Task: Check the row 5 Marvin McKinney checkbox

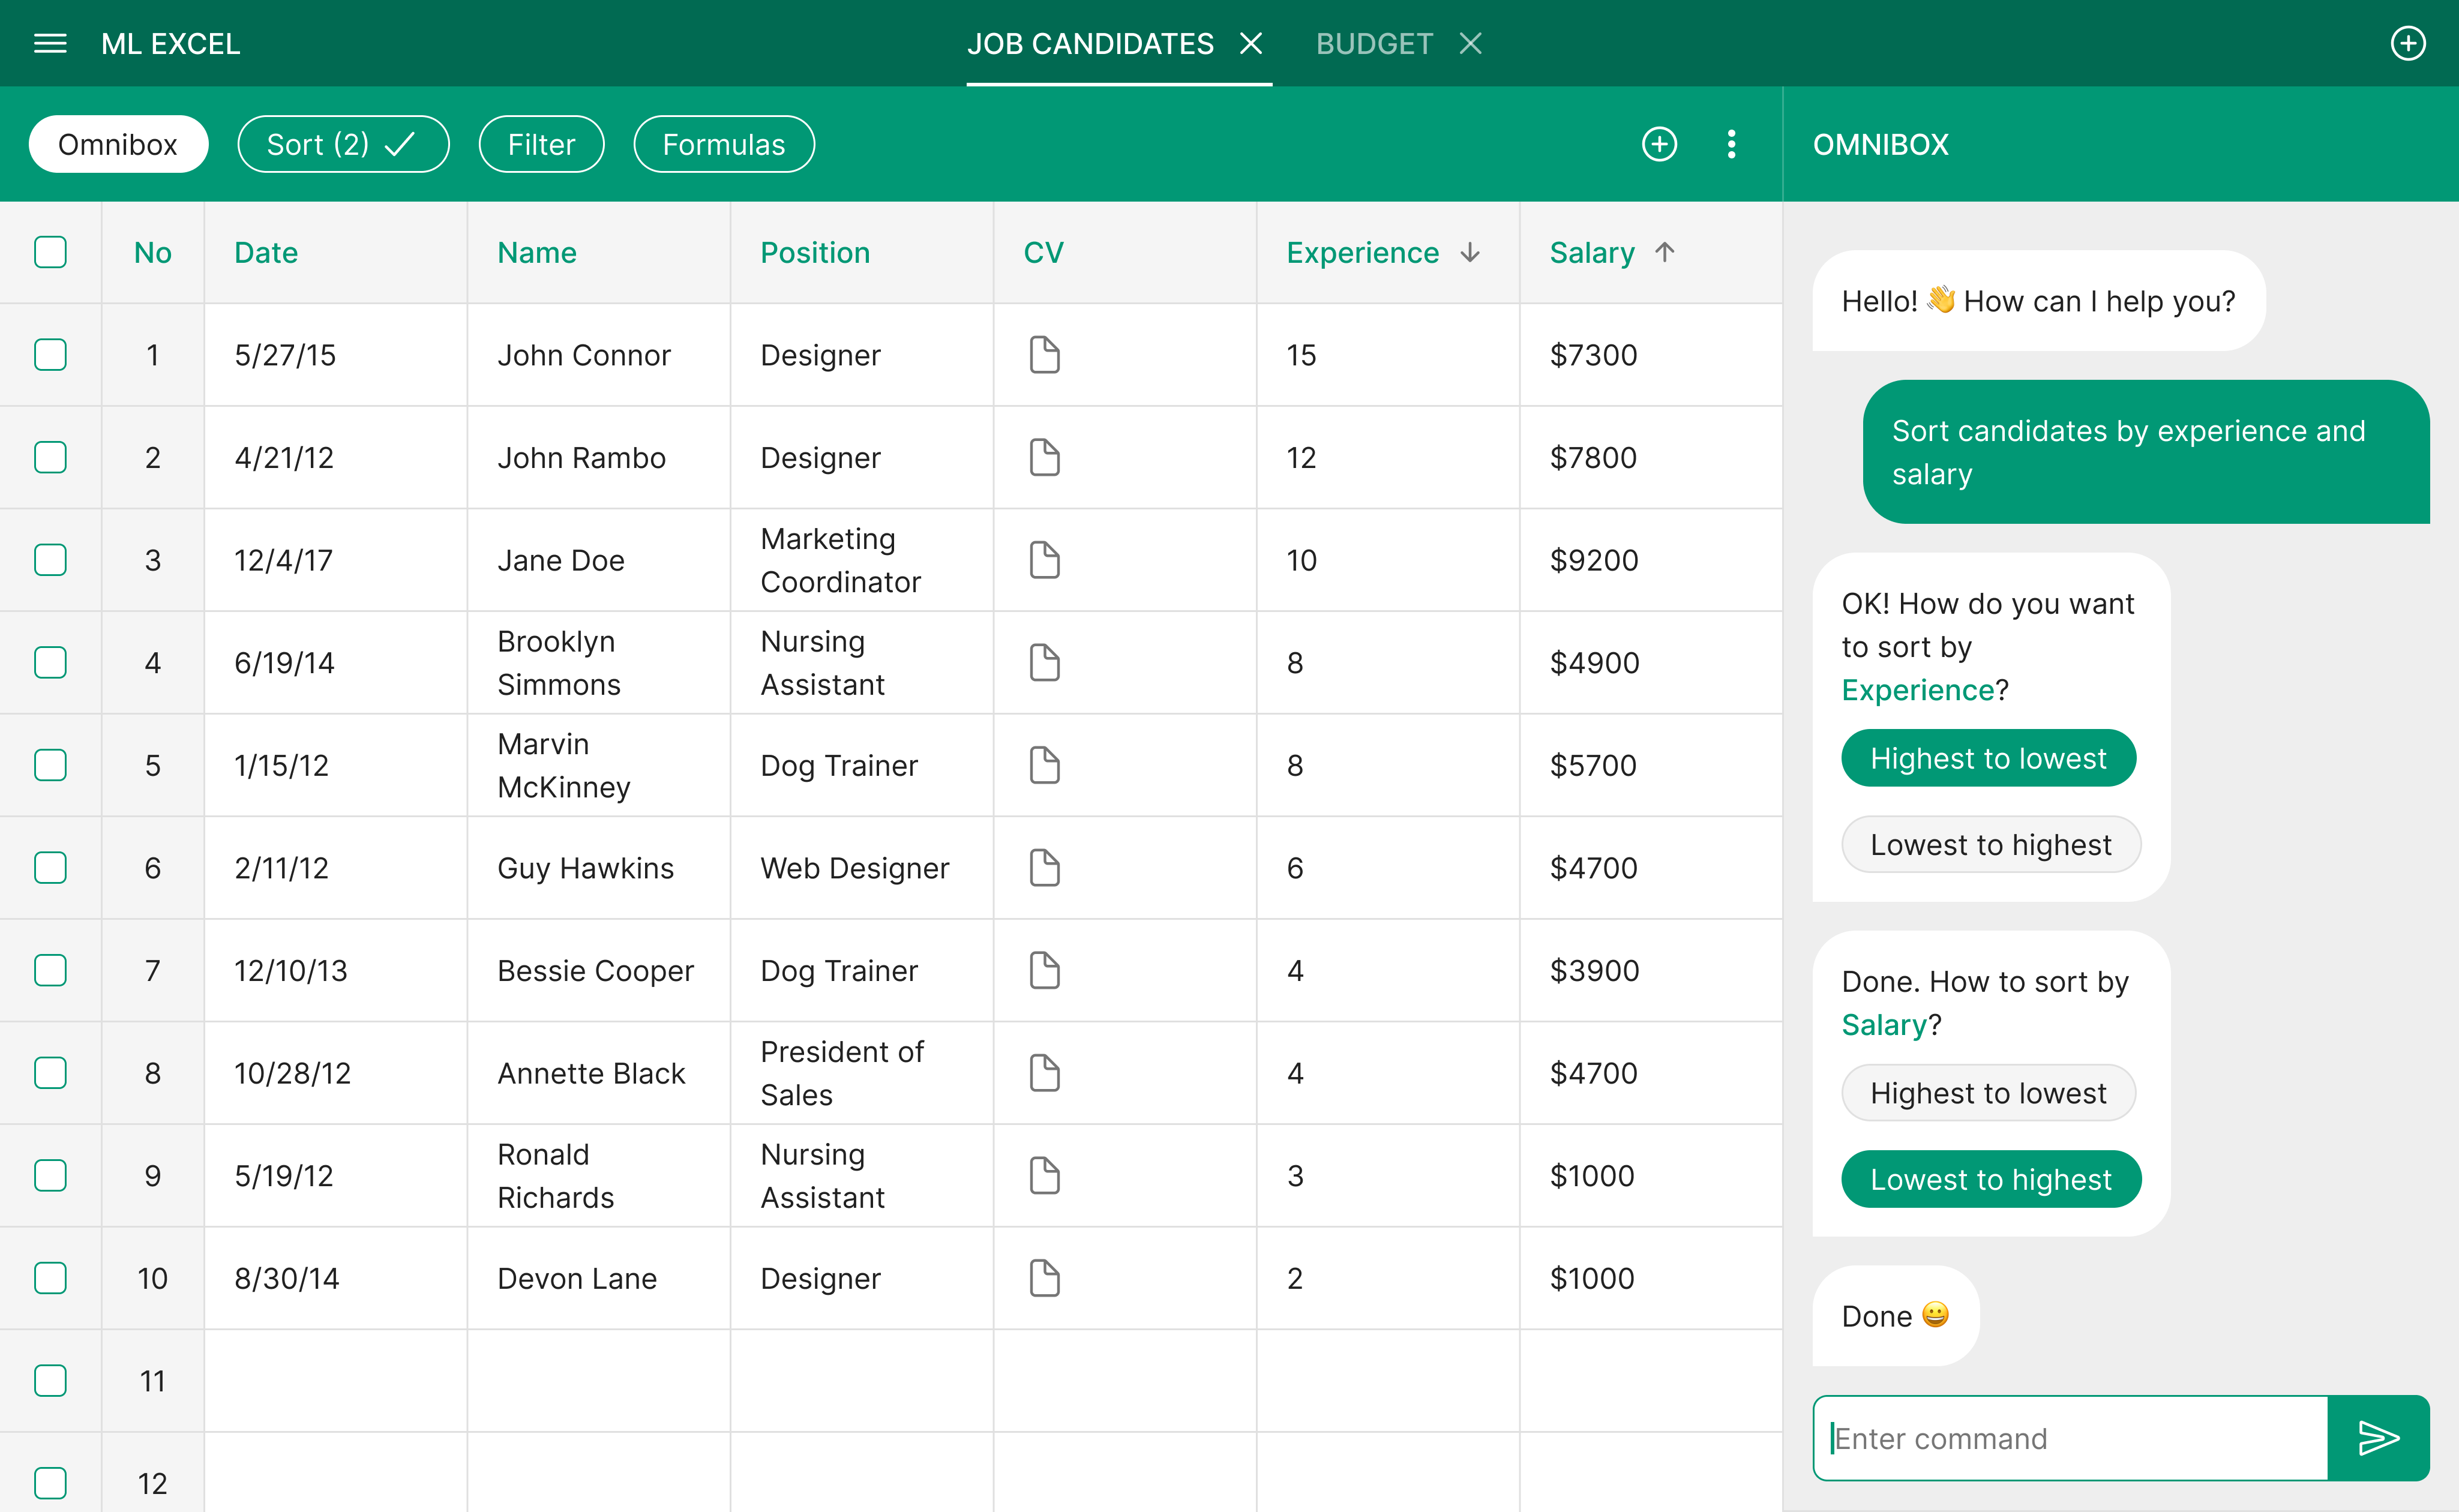Action: [50, 765]
